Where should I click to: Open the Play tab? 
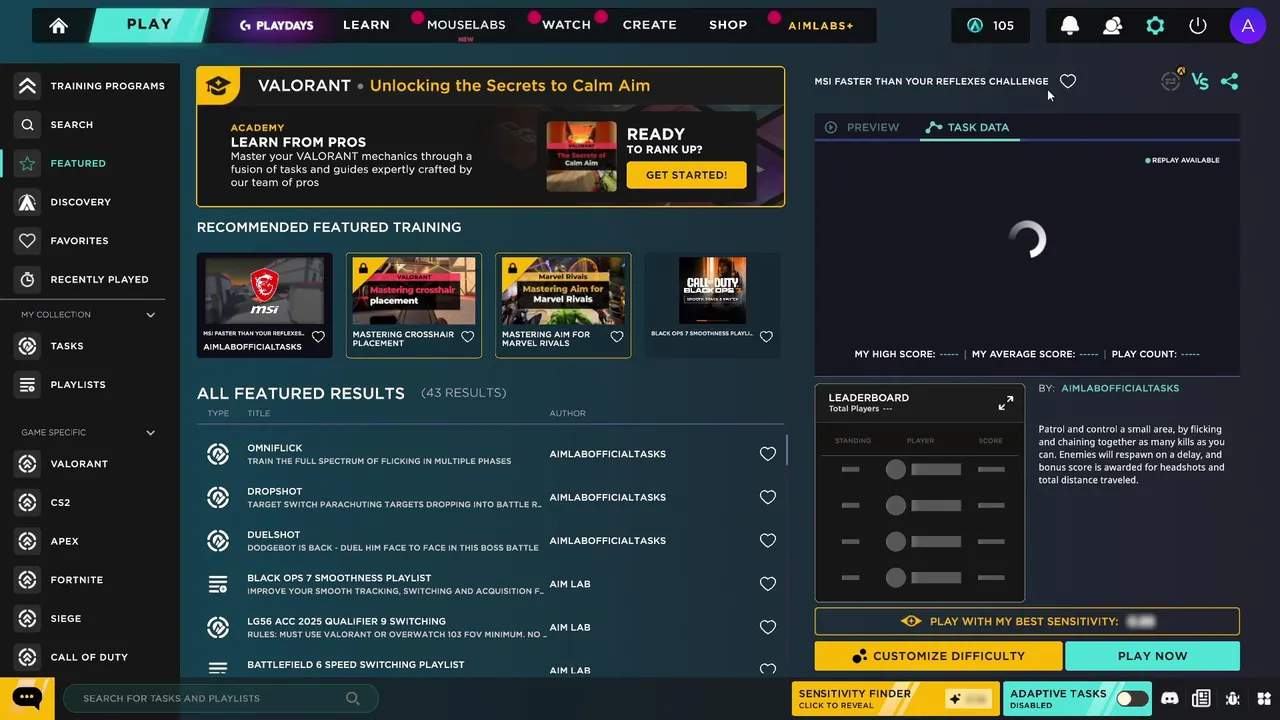pos(149,25)
